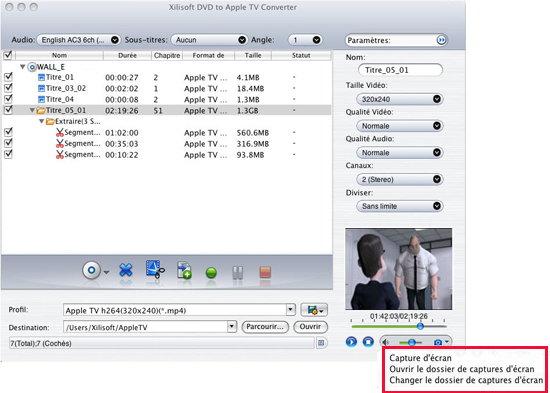
Task: Sort list by Statut column header
Action: 301,55
